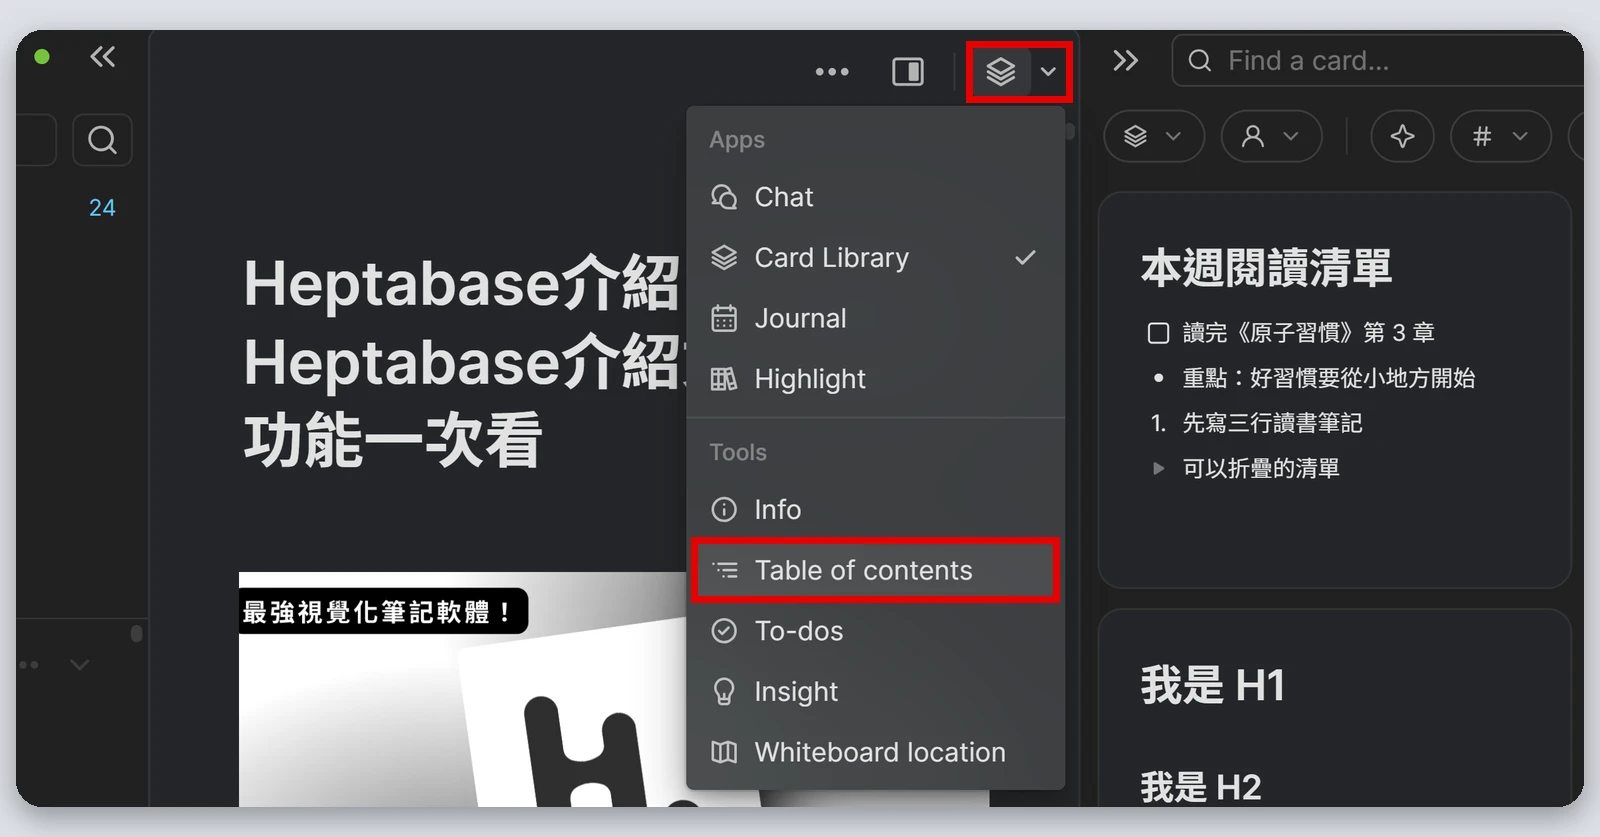Collapse right panel with double chevron
Image resolution: width=1600 pixels, height=837 pixels.
pos(1126,61)
